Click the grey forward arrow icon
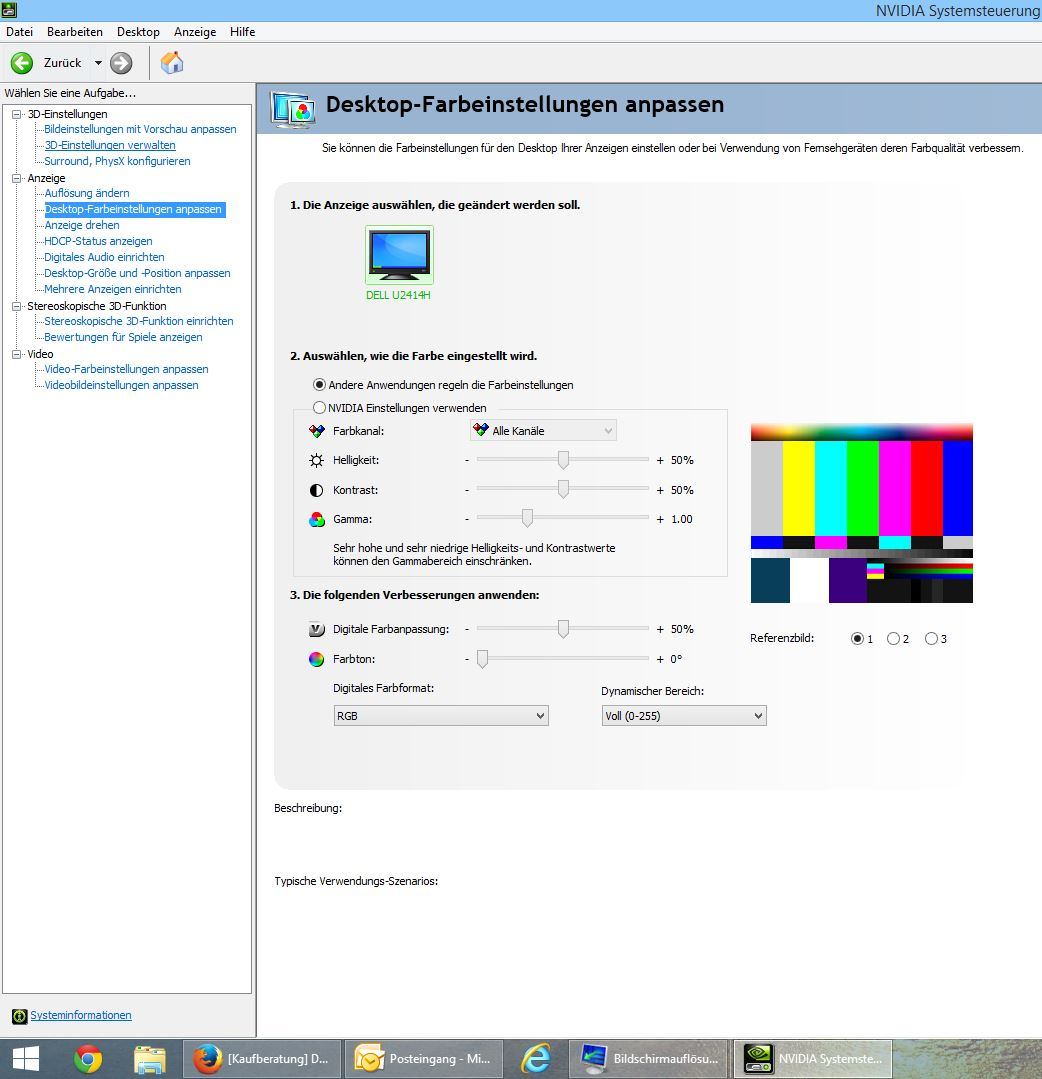 pos(121,63)
